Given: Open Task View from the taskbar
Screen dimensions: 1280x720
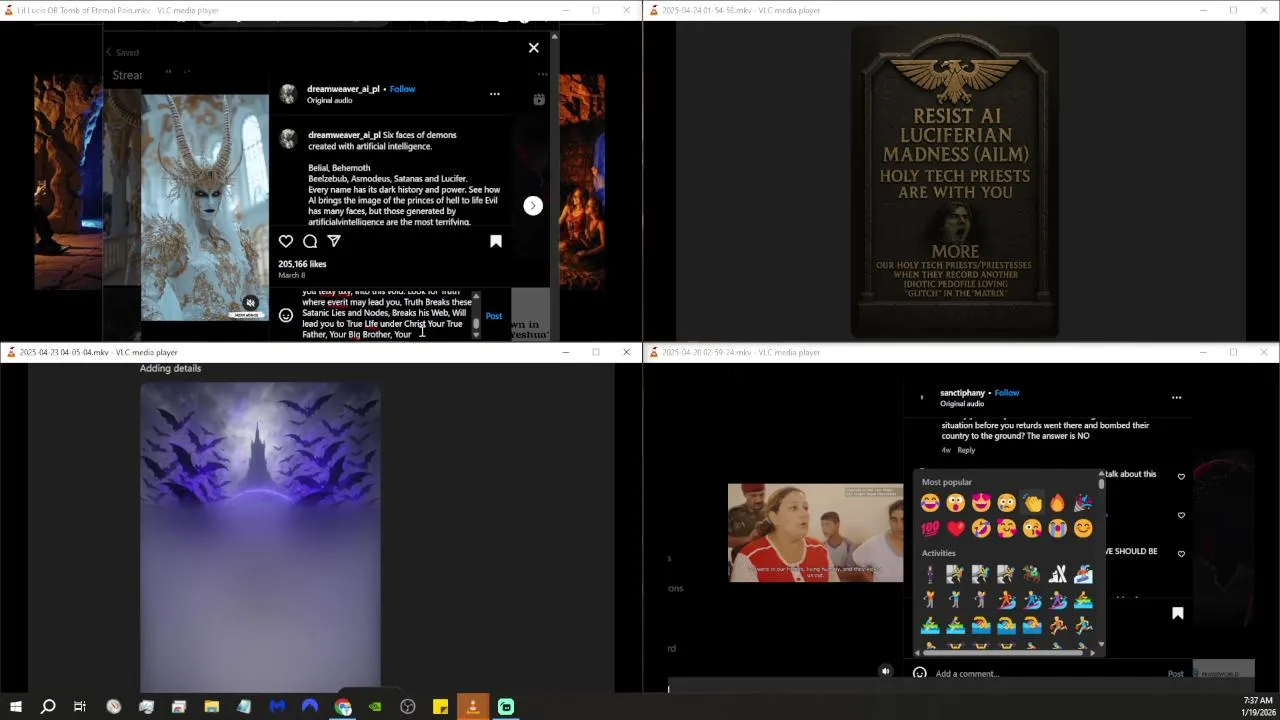Looking at the screenshot, I should pyautogui.click(x=80, y=707).
